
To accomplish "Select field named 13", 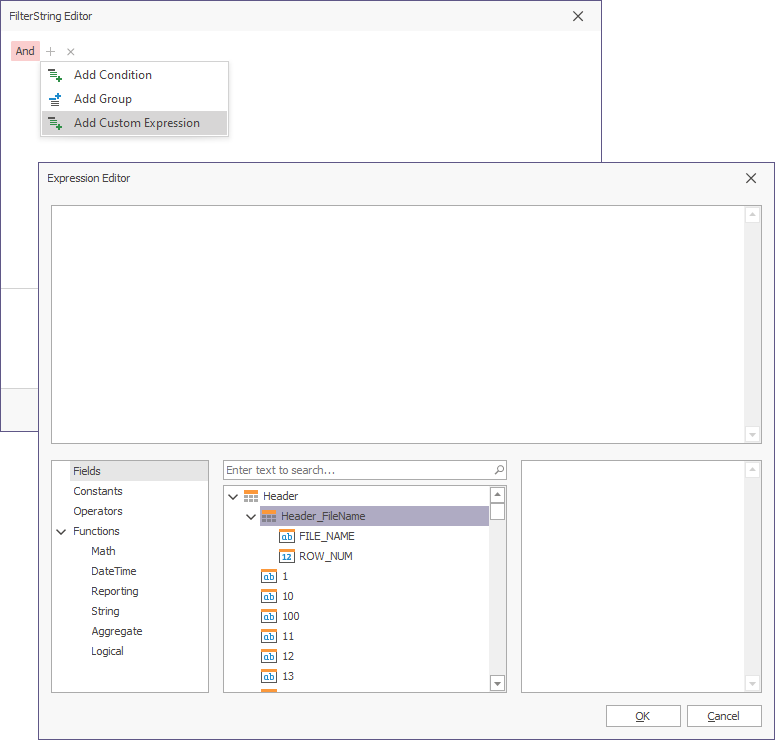I will click(288, 677).
